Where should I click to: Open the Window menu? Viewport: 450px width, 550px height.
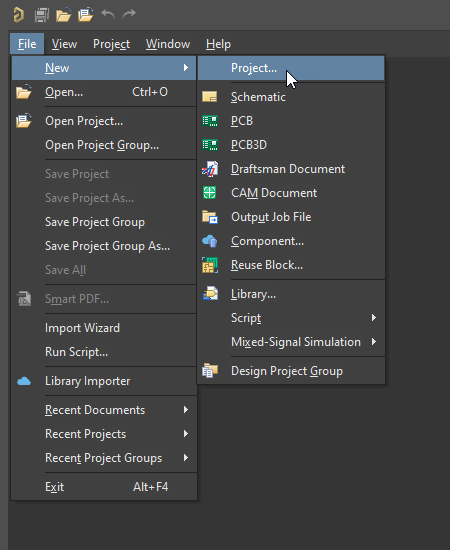click(x=168, y=44)
